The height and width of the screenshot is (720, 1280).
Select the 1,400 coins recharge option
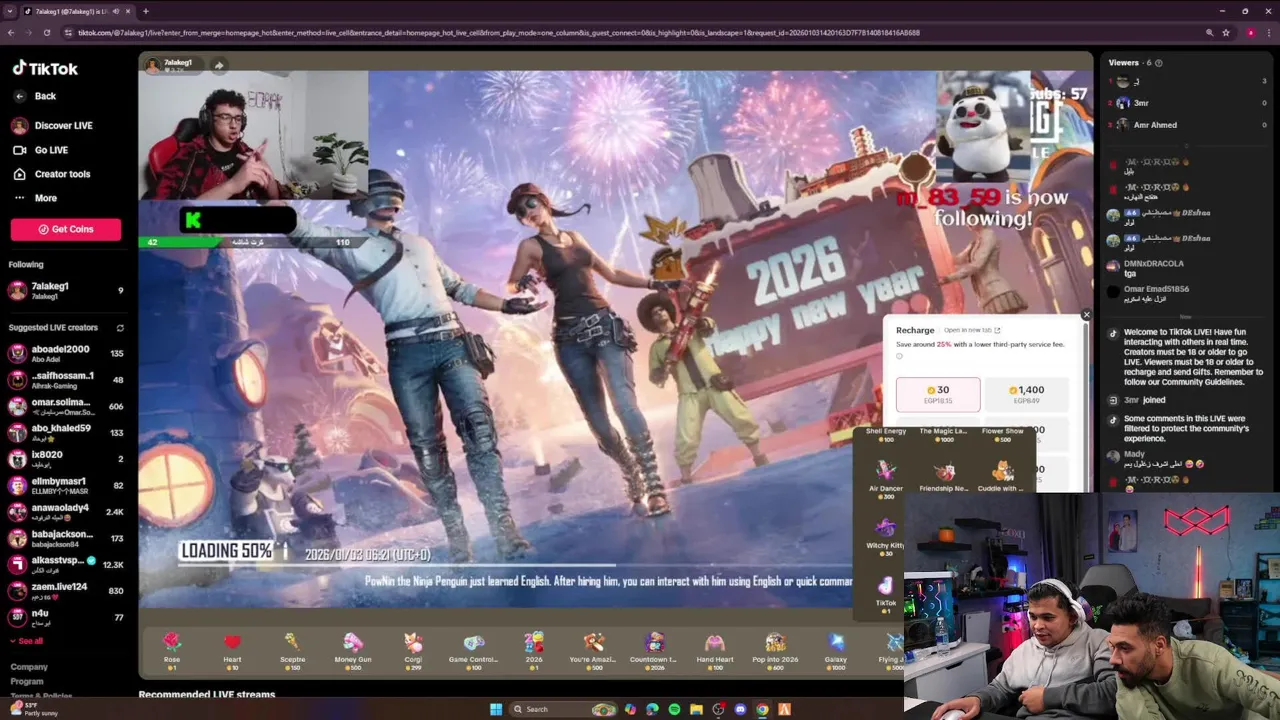[x=1026, y=394]
